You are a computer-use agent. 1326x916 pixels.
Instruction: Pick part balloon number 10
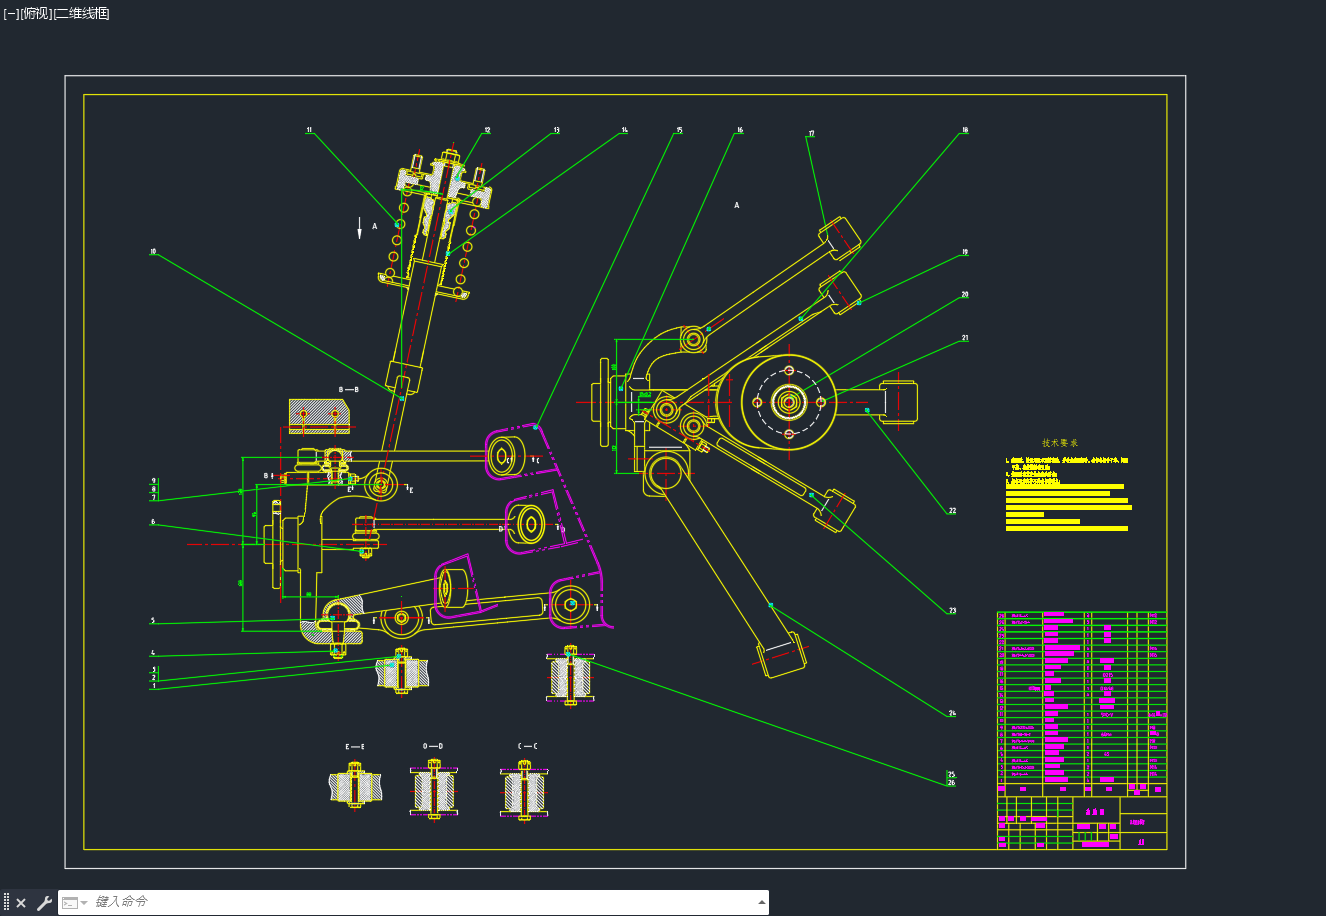click(x=153, y=252)
